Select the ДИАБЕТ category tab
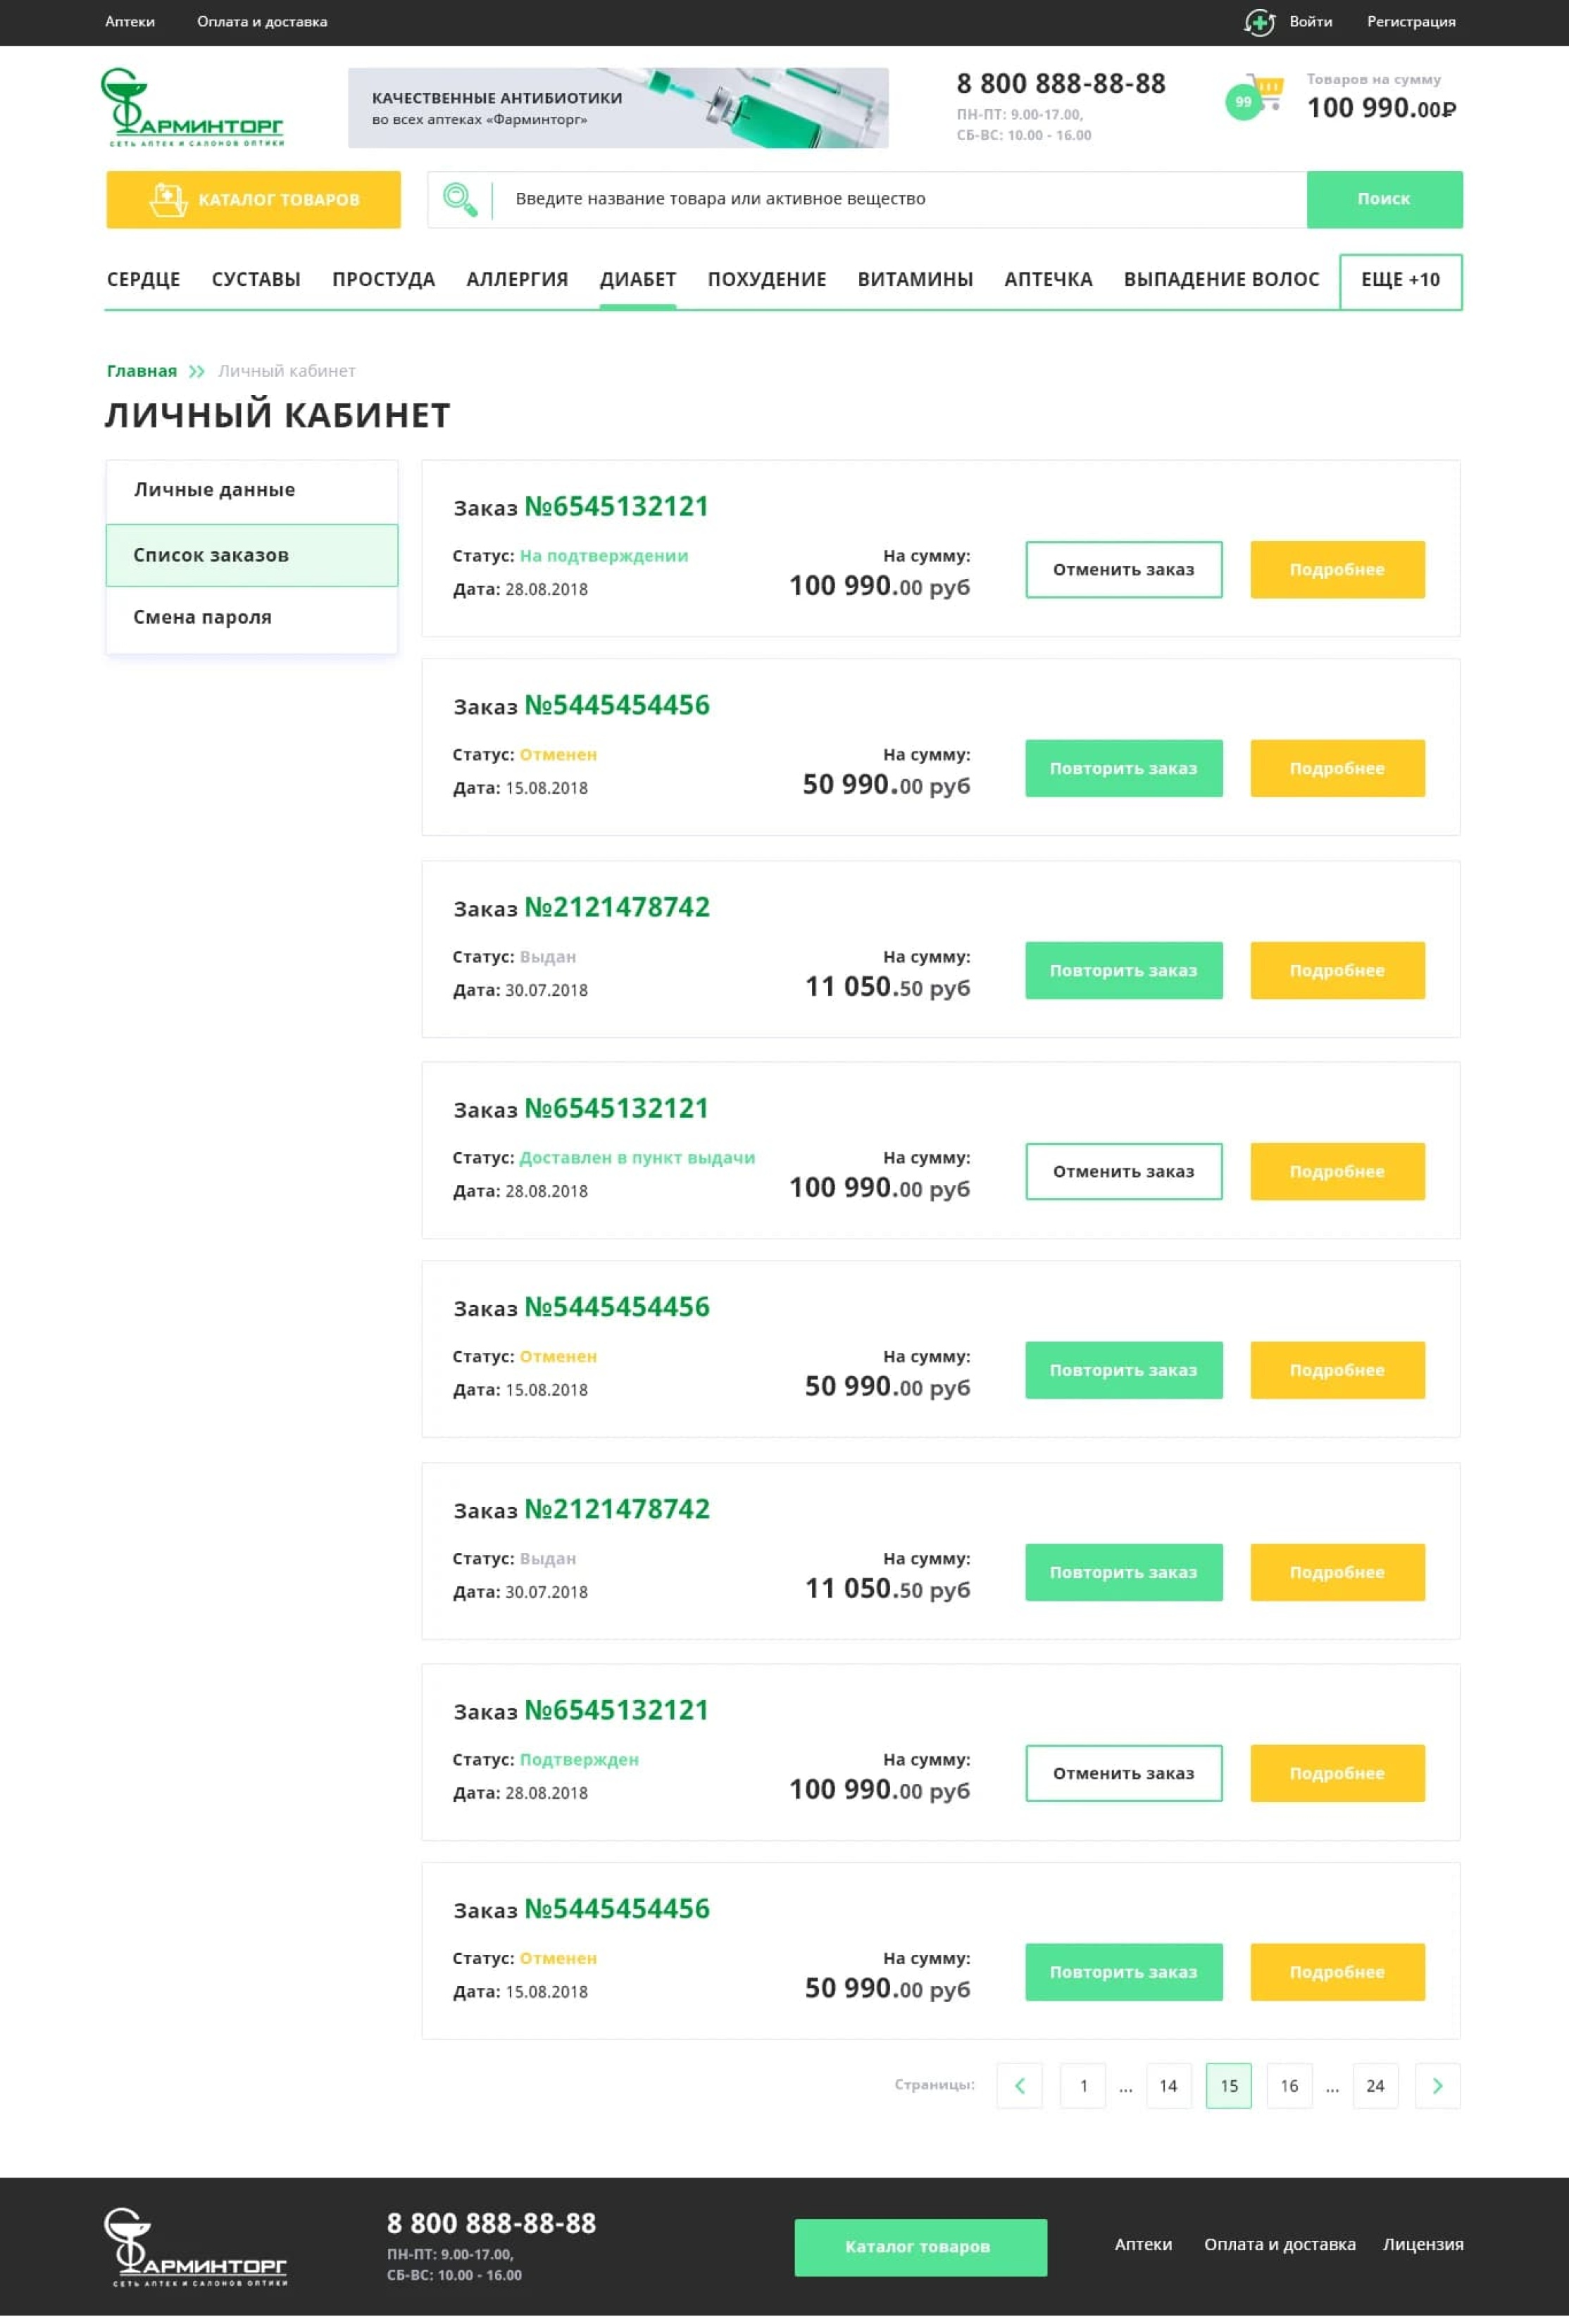 coord(638,280)
